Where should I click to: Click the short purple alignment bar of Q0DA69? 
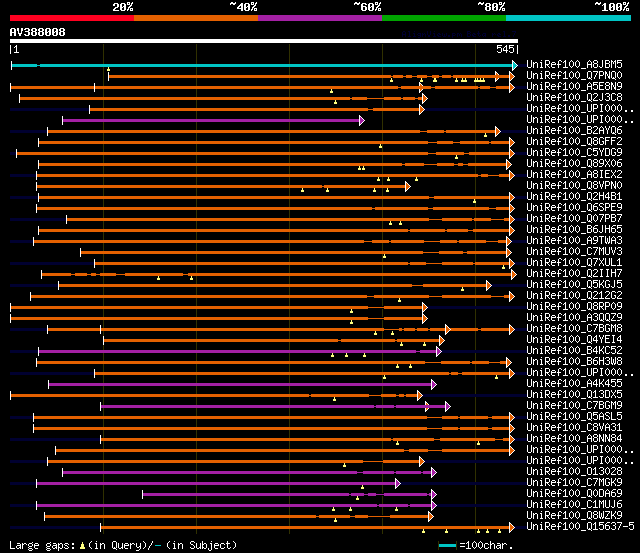click(x=289, y=495)
